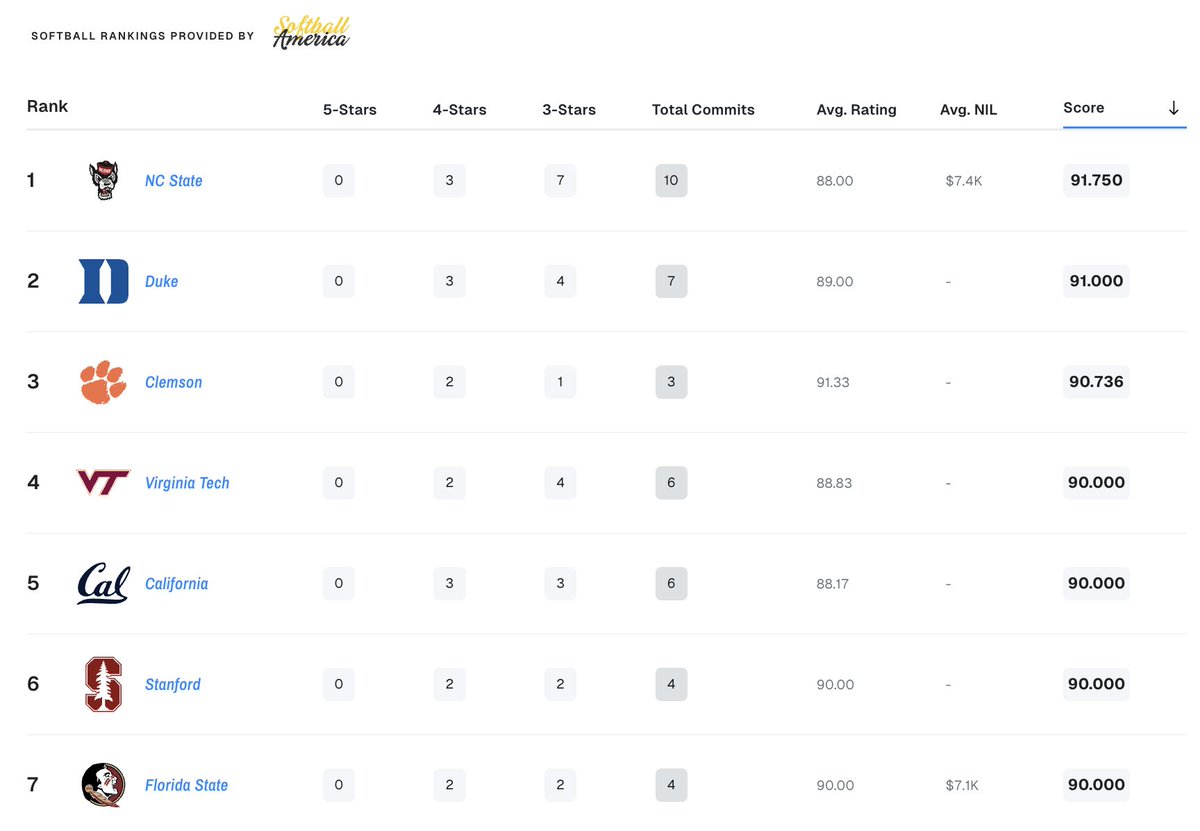Screen dimensions: 1200x831
Task: Click Duke's 4-Stars count 3
Action: click(x=449, y=281)
